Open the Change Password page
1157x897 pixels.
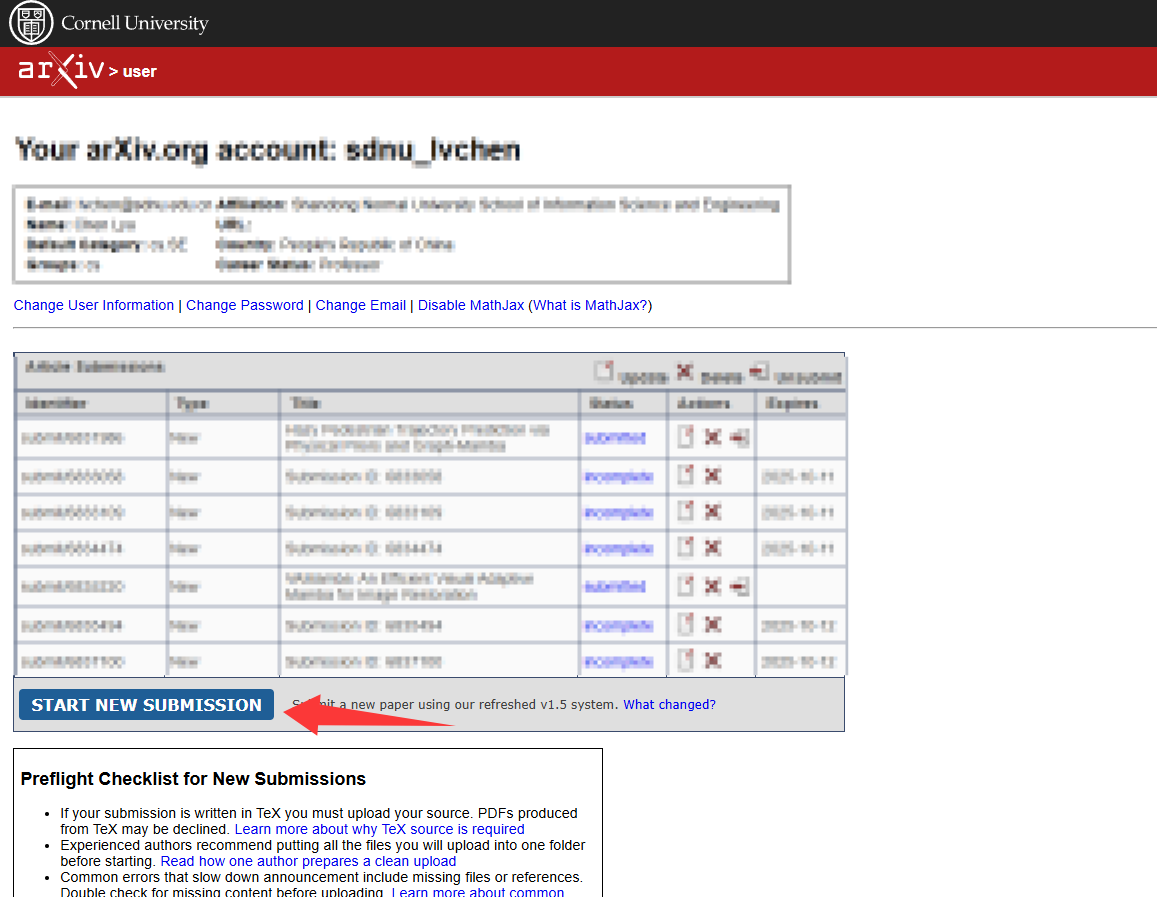244,305
